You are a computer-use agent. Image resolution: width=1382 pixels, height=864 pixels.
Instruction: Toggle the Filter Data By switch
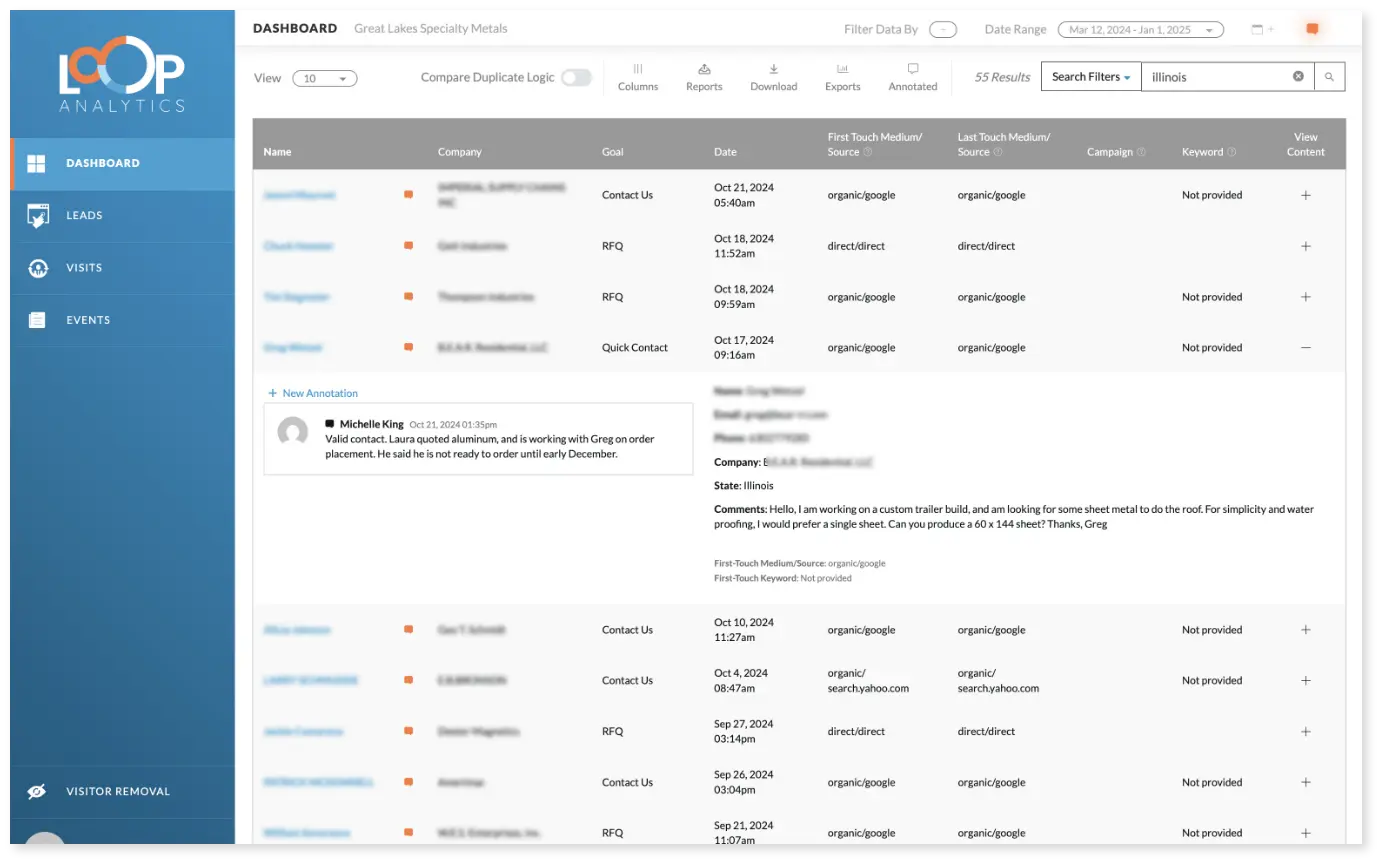tap(942, 30)
